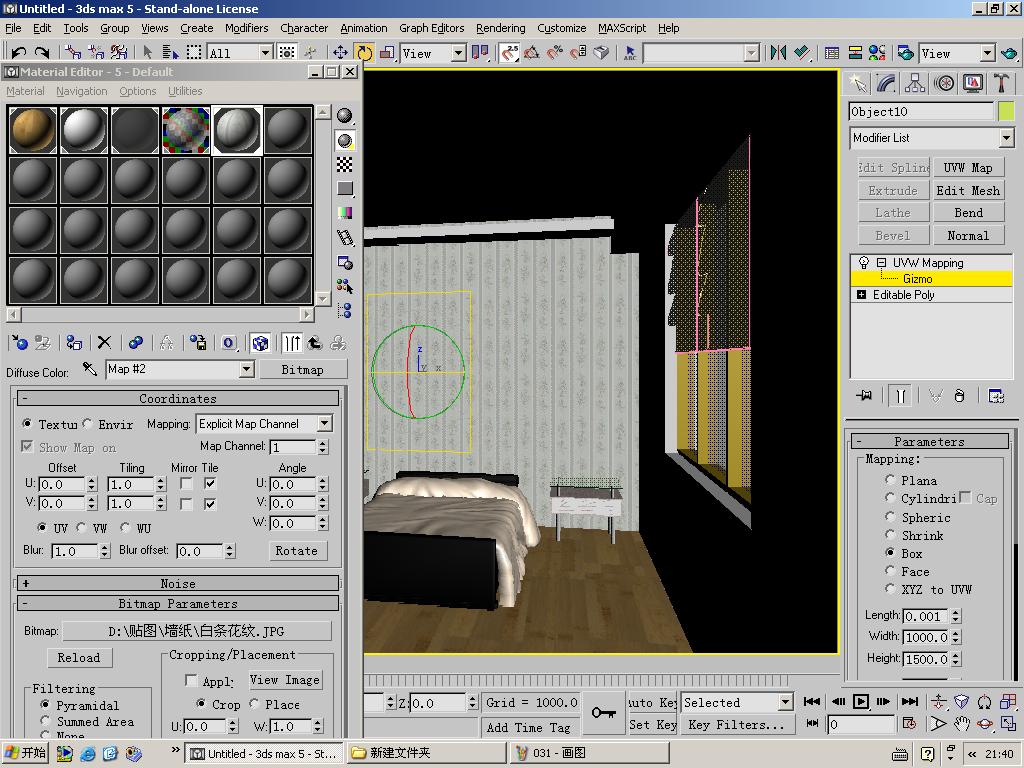Click the Bitmap map type button
The image size is (1024, 768).
click(x=302, y=370)
